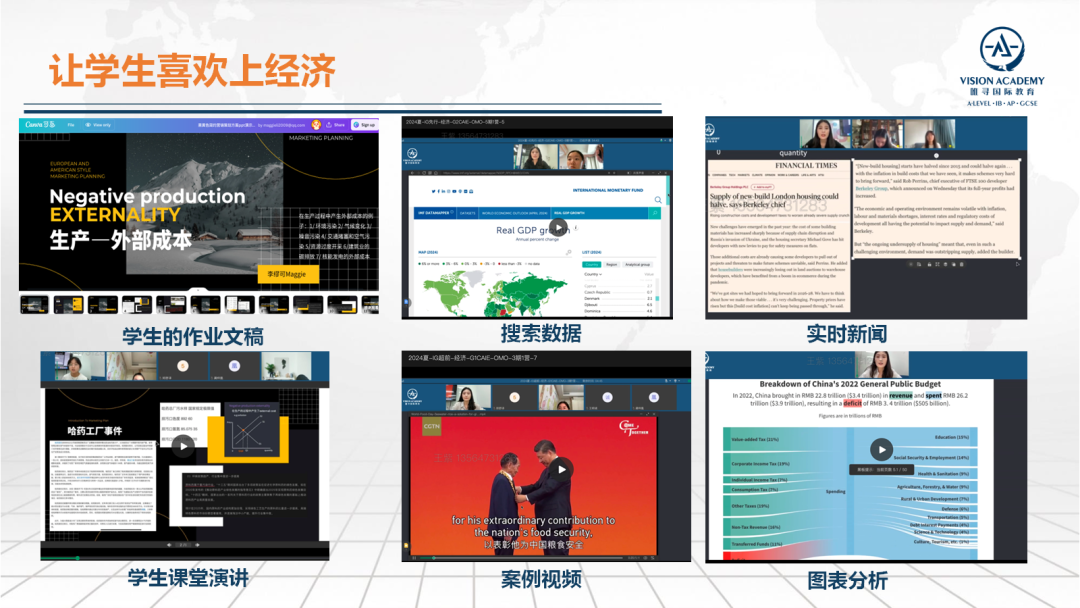Click the "6% or more" map legend entry
The width and height of the screenshot is (1080, 608).
click(429, 264)
